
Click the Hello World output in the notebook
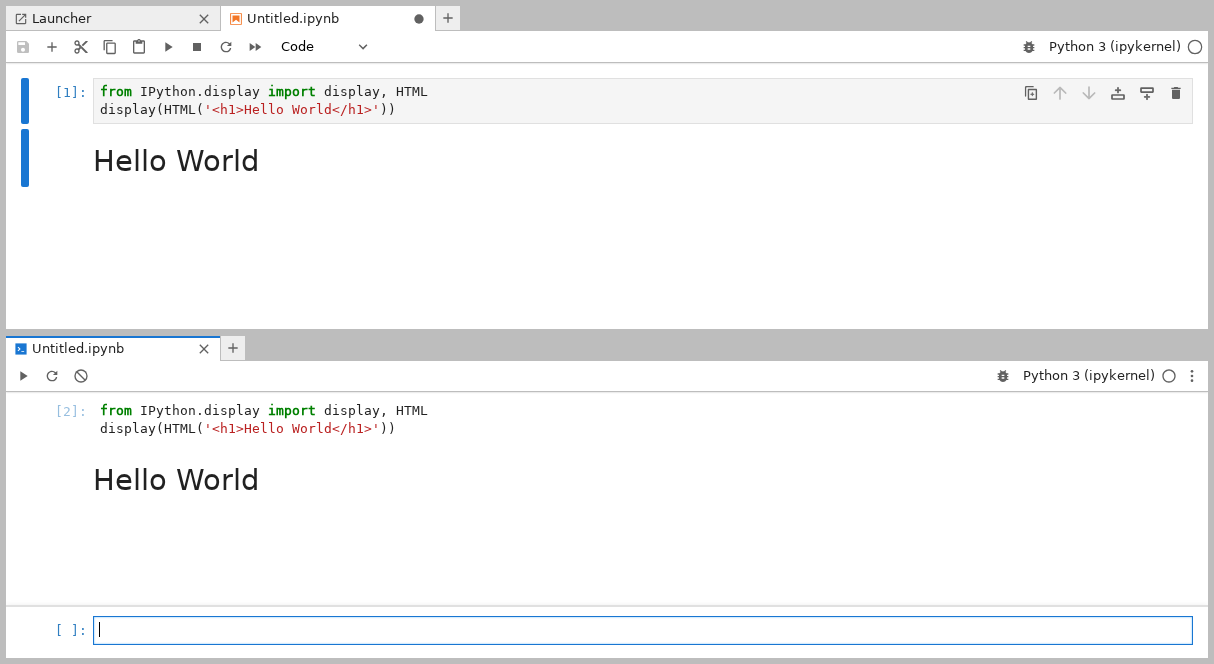tap(176, 161)
